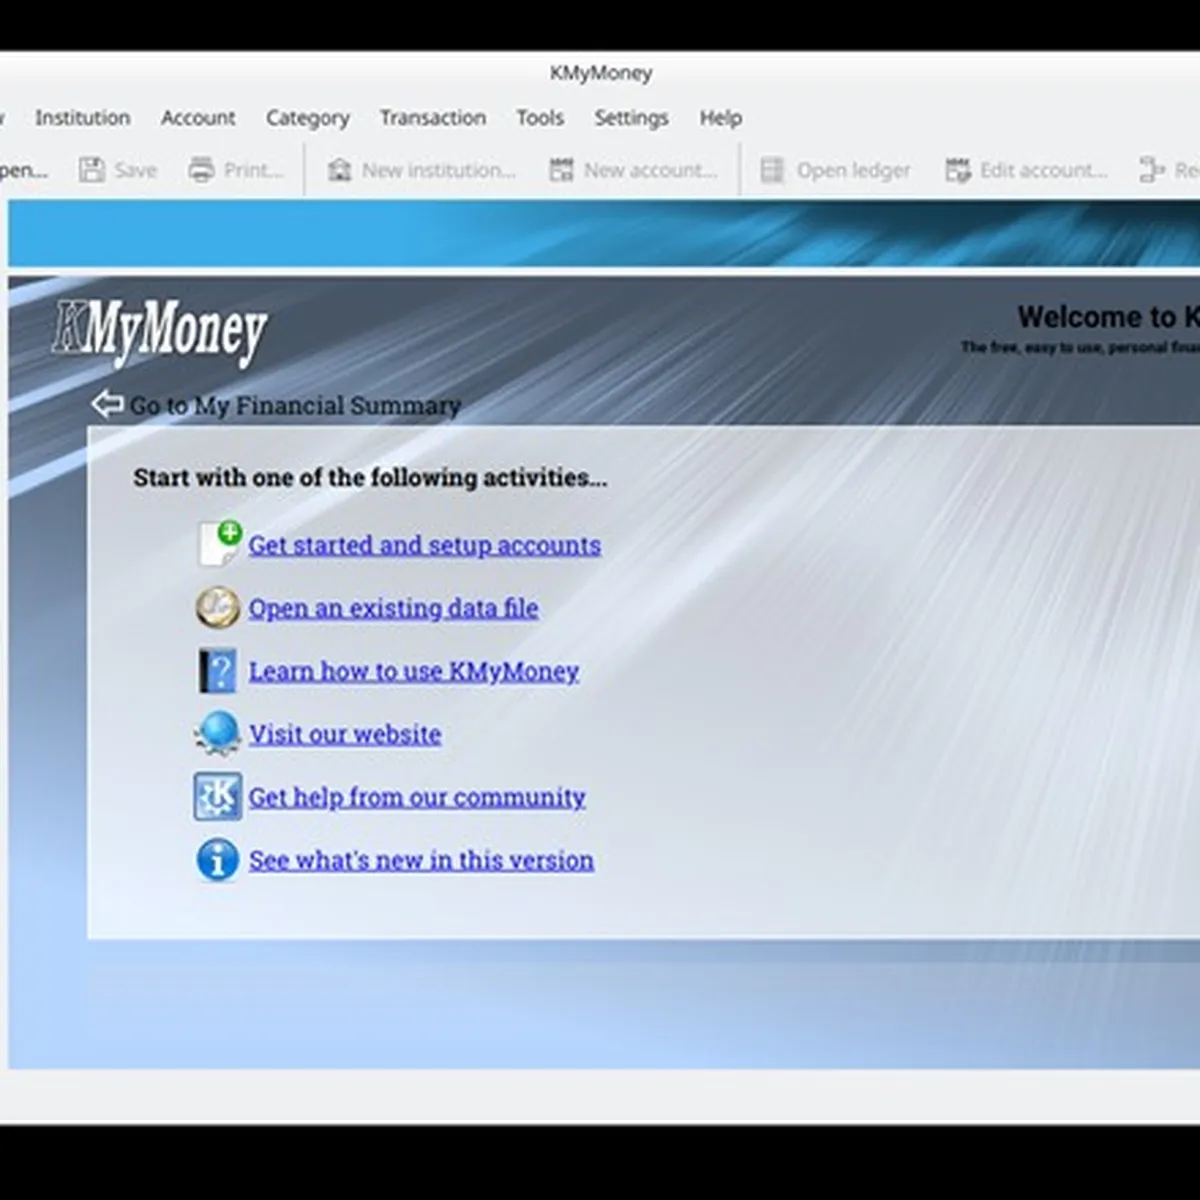Click the Open ledger toolbar label
Screen dimensions: 1200x1200
click(853, 170)
